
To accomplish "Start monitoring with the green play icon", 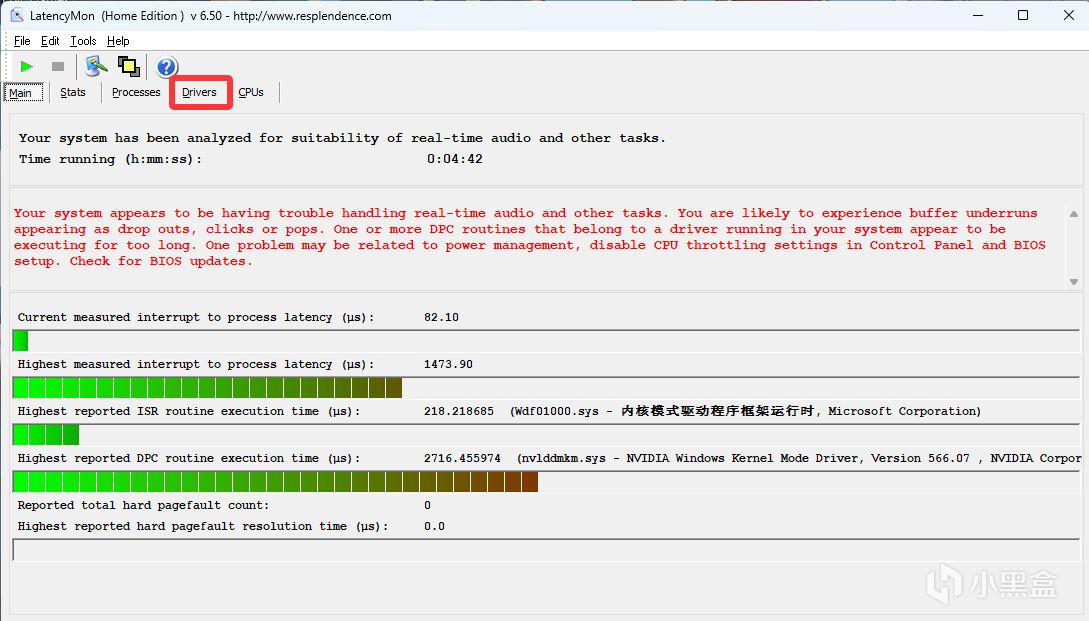I will click(26, 67).
